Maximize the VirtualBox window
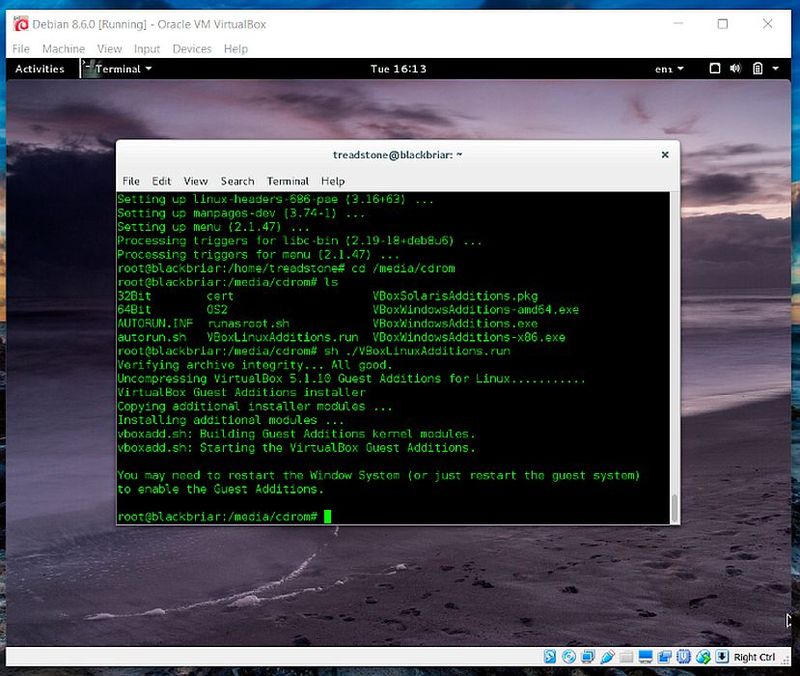Viewport: 800px width, 676px height. click(722, 24)
